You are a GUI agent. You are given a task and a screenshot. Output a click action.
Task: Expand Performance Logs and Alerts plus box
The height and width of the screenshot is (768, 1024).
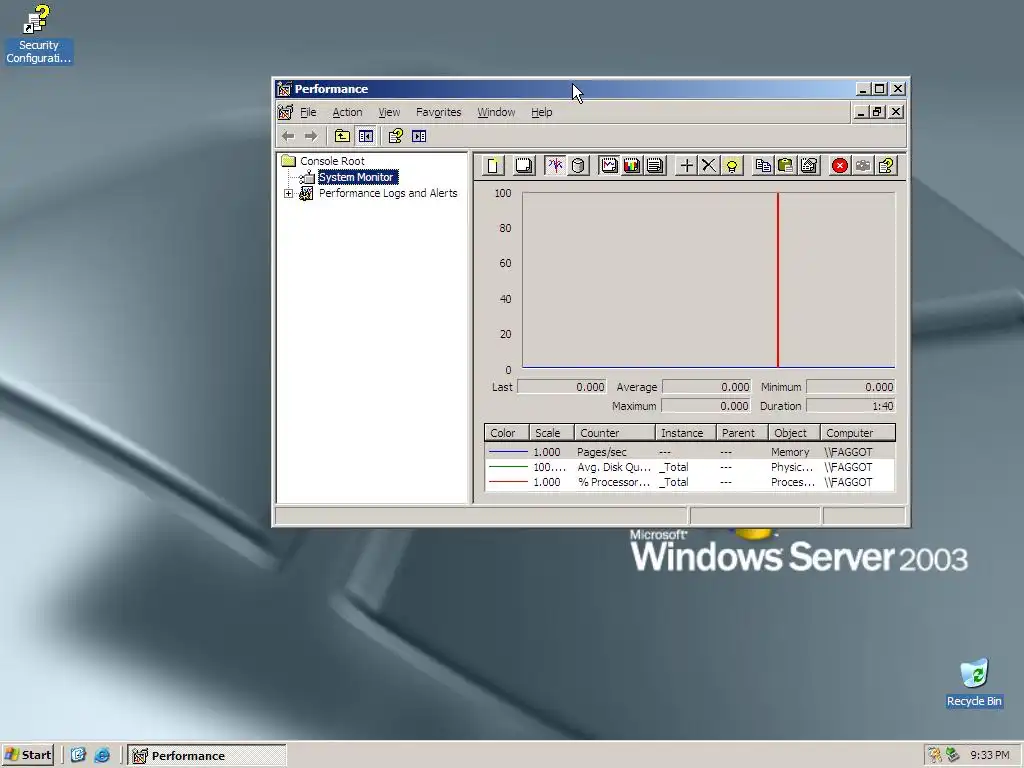coord(289,193)
